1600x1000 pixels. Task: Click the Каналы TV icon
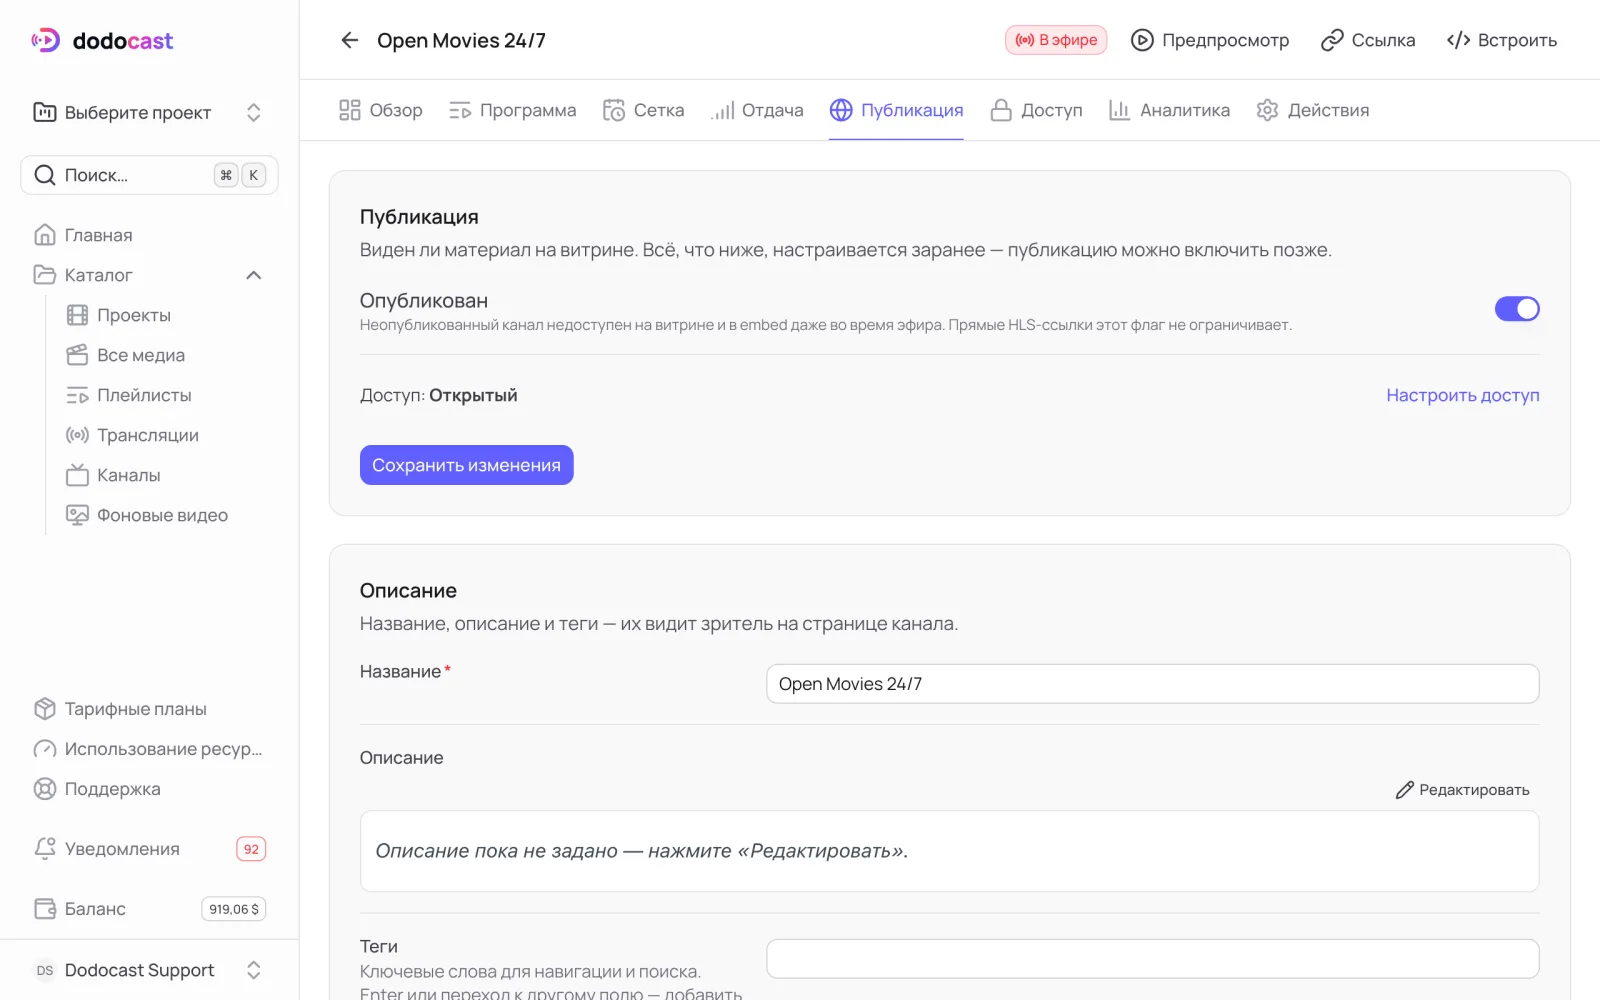pos(77,475)
